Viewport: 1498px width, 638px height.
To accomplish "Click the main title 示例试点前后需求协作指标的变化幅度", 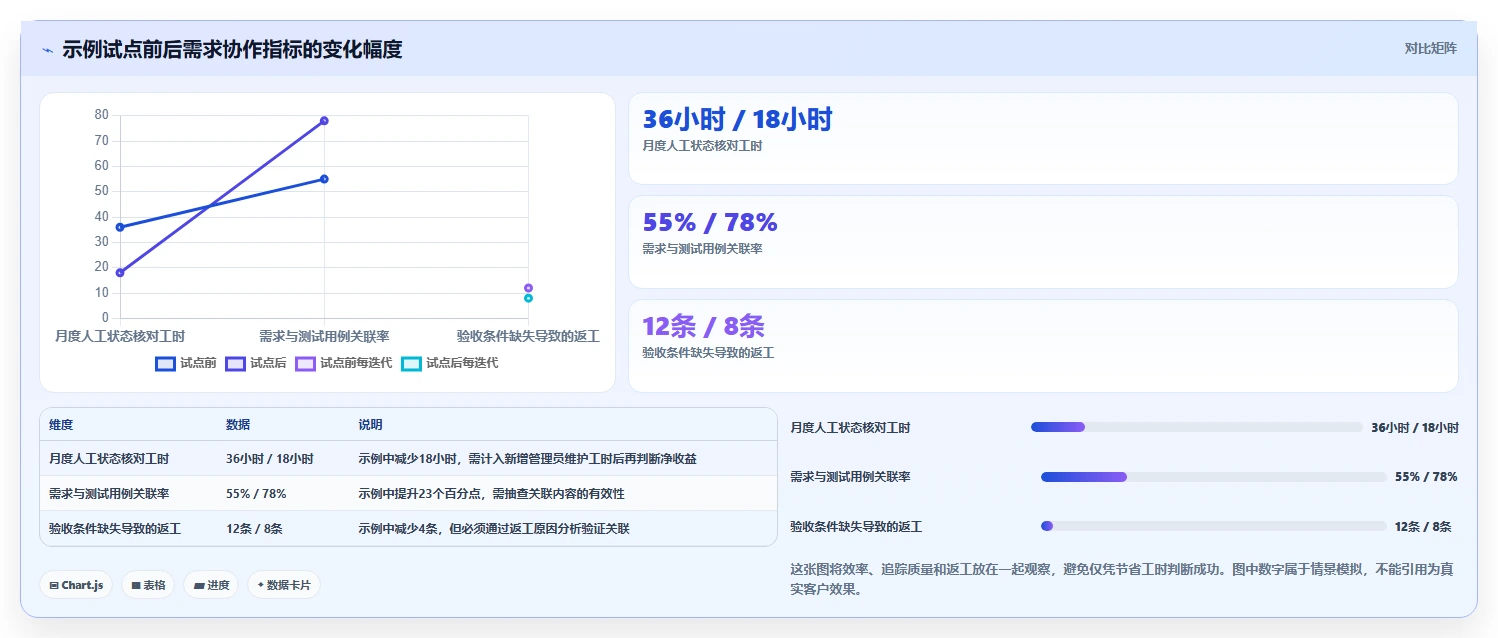I will 232,49.
